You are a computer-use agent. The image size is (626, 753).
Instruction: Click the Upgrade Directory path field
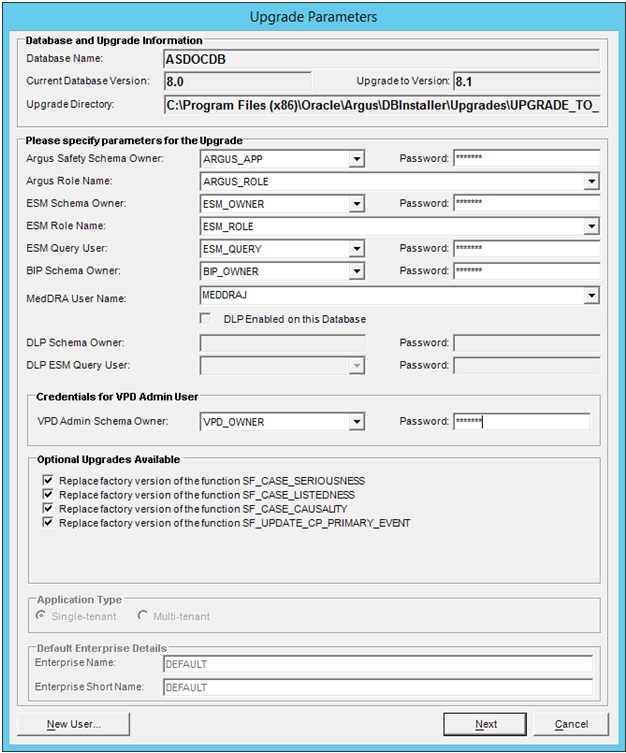click(382, 105)
